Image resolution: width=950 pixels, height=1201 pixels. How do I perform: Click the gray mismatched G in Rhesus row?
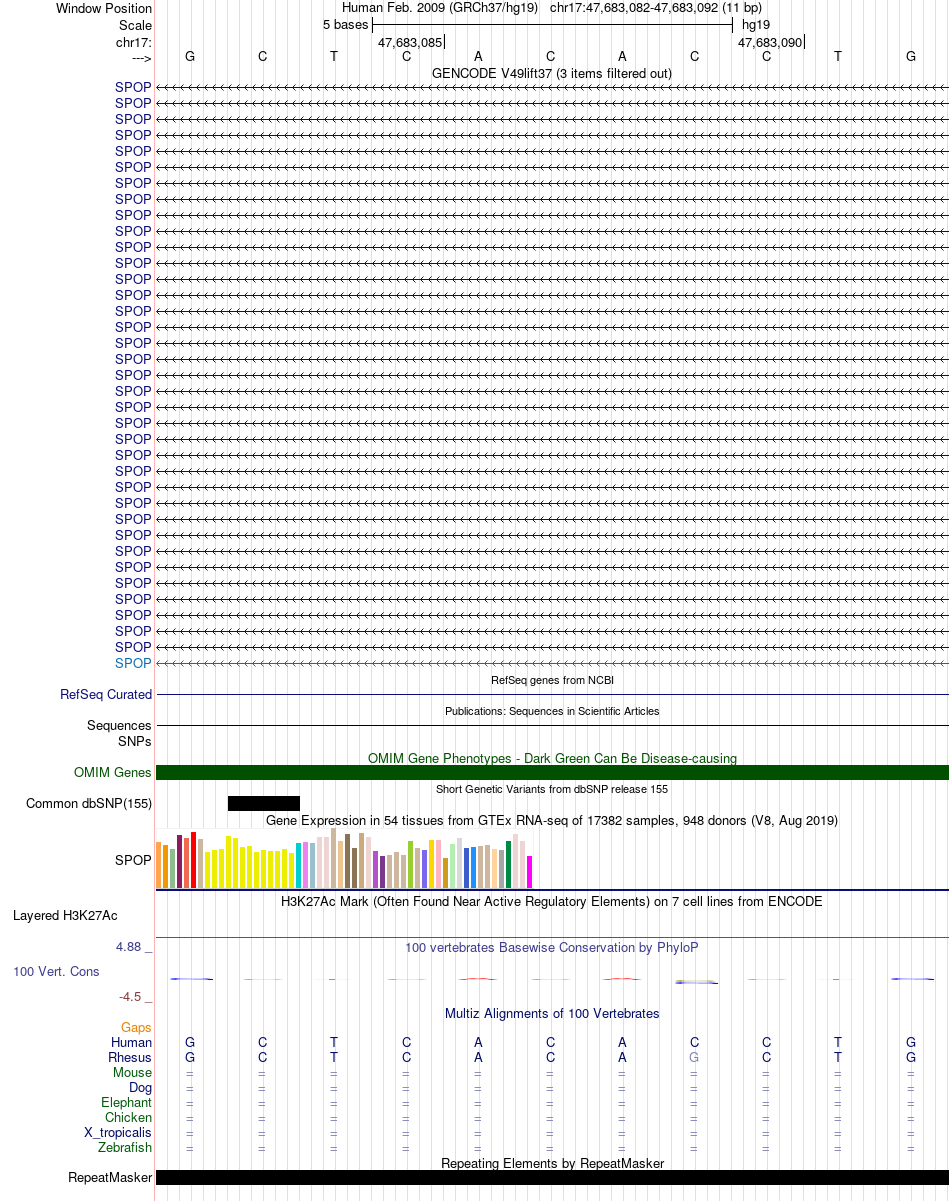pyautogui.click(x=694, y=1057)
